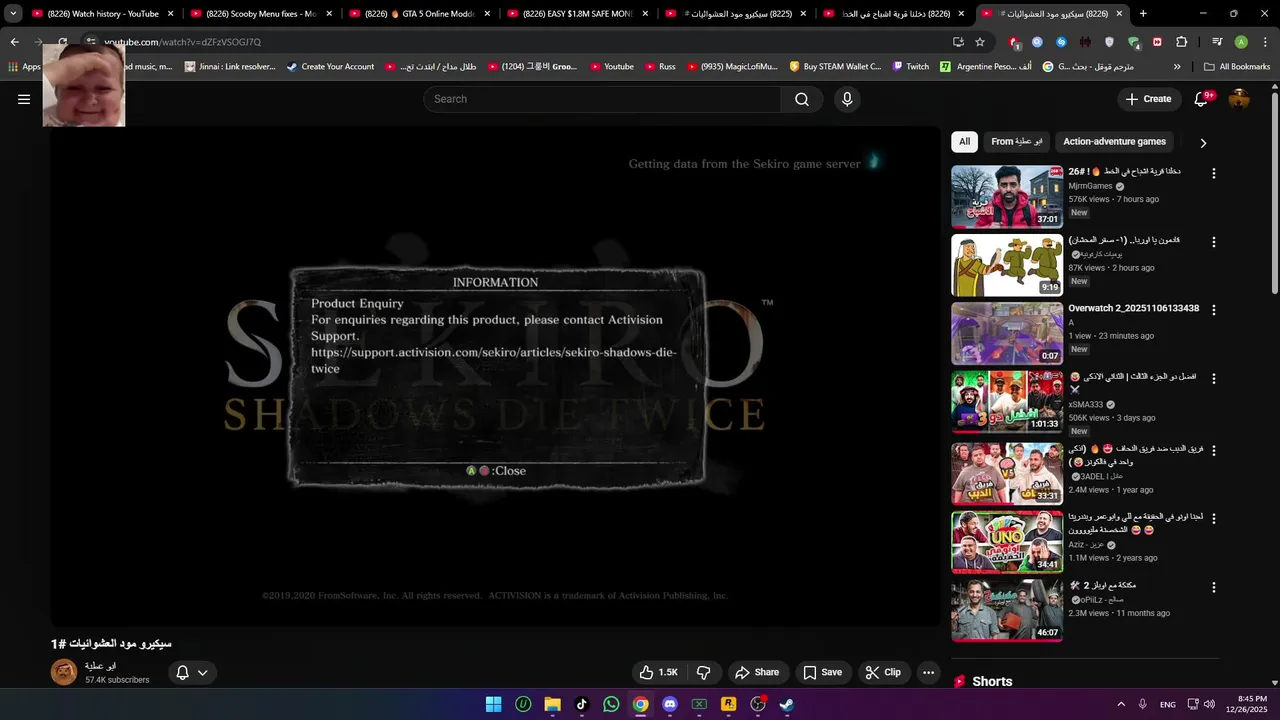
Task: Open Windows Start menu on taskbar
Action: [493, 704]
